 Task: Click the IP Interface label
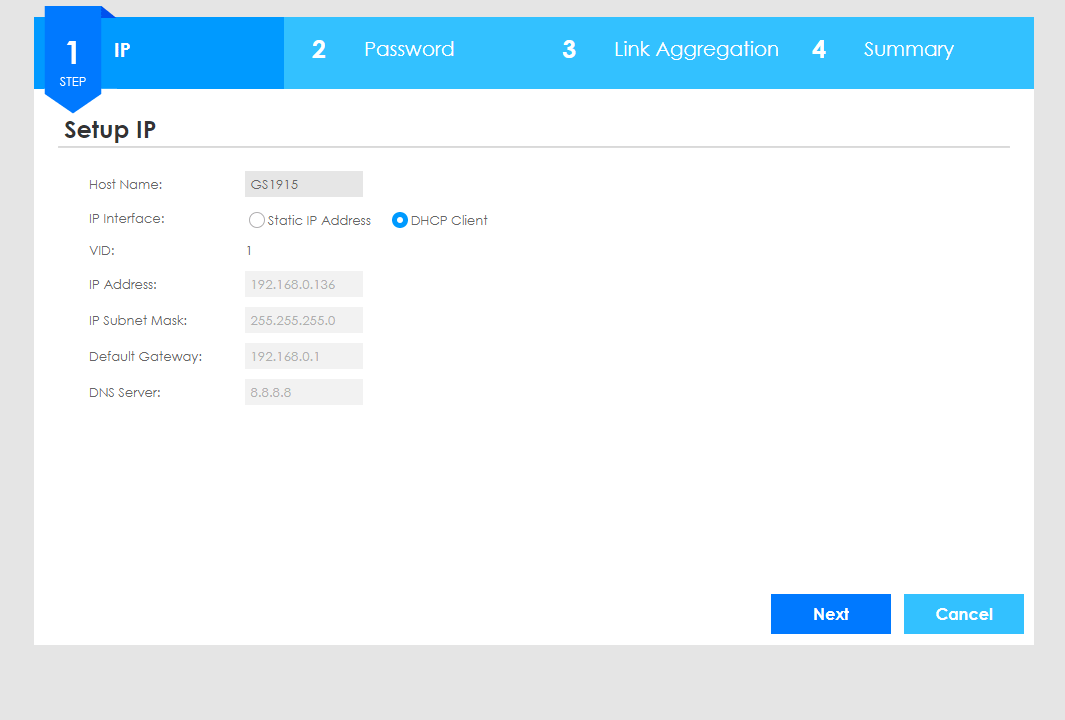point(126,219)
